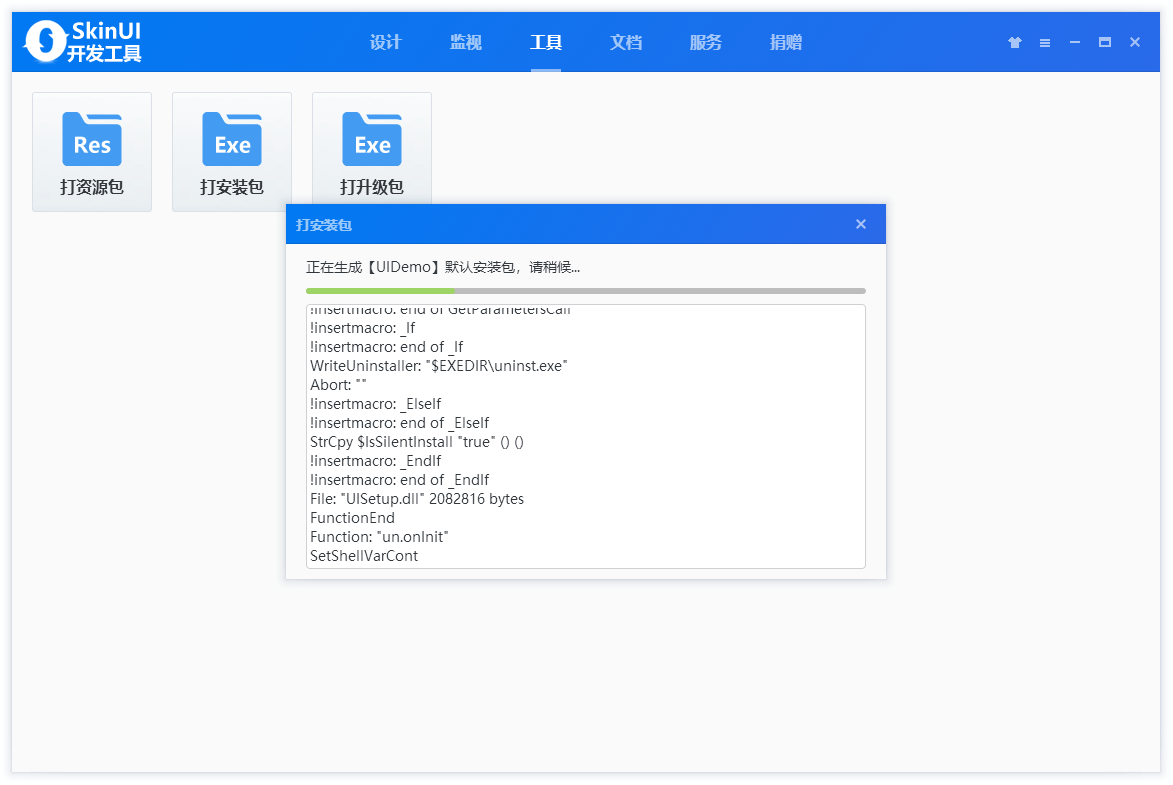
Task: Click log line 'Abort: ""'
Action: point(338,385)
